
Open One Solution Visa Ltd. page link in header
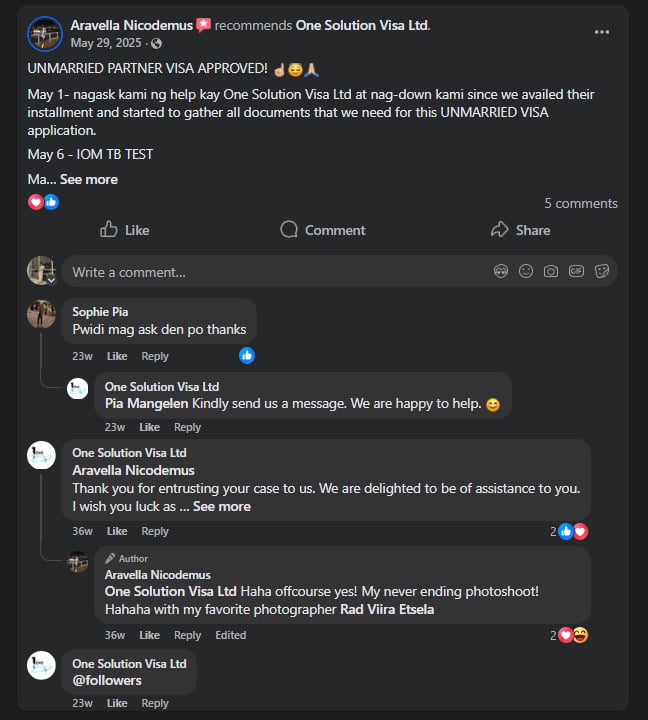(363, 25)
